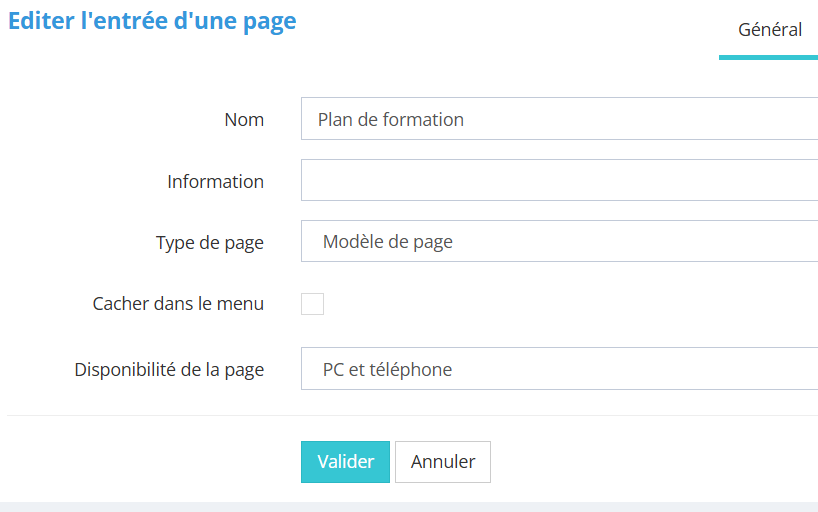Click the Type de page label
818x512 pixels.
209,243
